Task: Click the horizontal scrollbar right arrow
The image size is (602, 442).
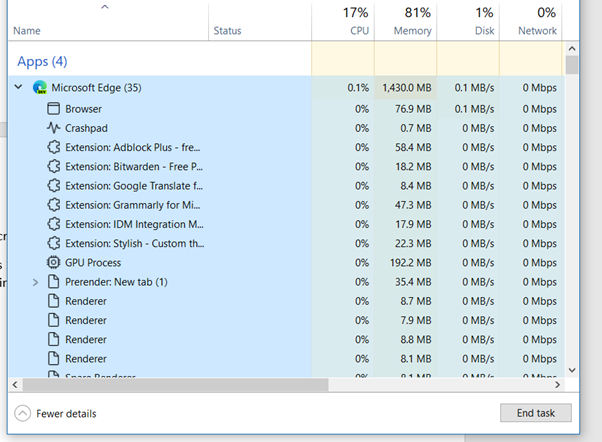Action: pyautogui.click(x=557, y=384)
